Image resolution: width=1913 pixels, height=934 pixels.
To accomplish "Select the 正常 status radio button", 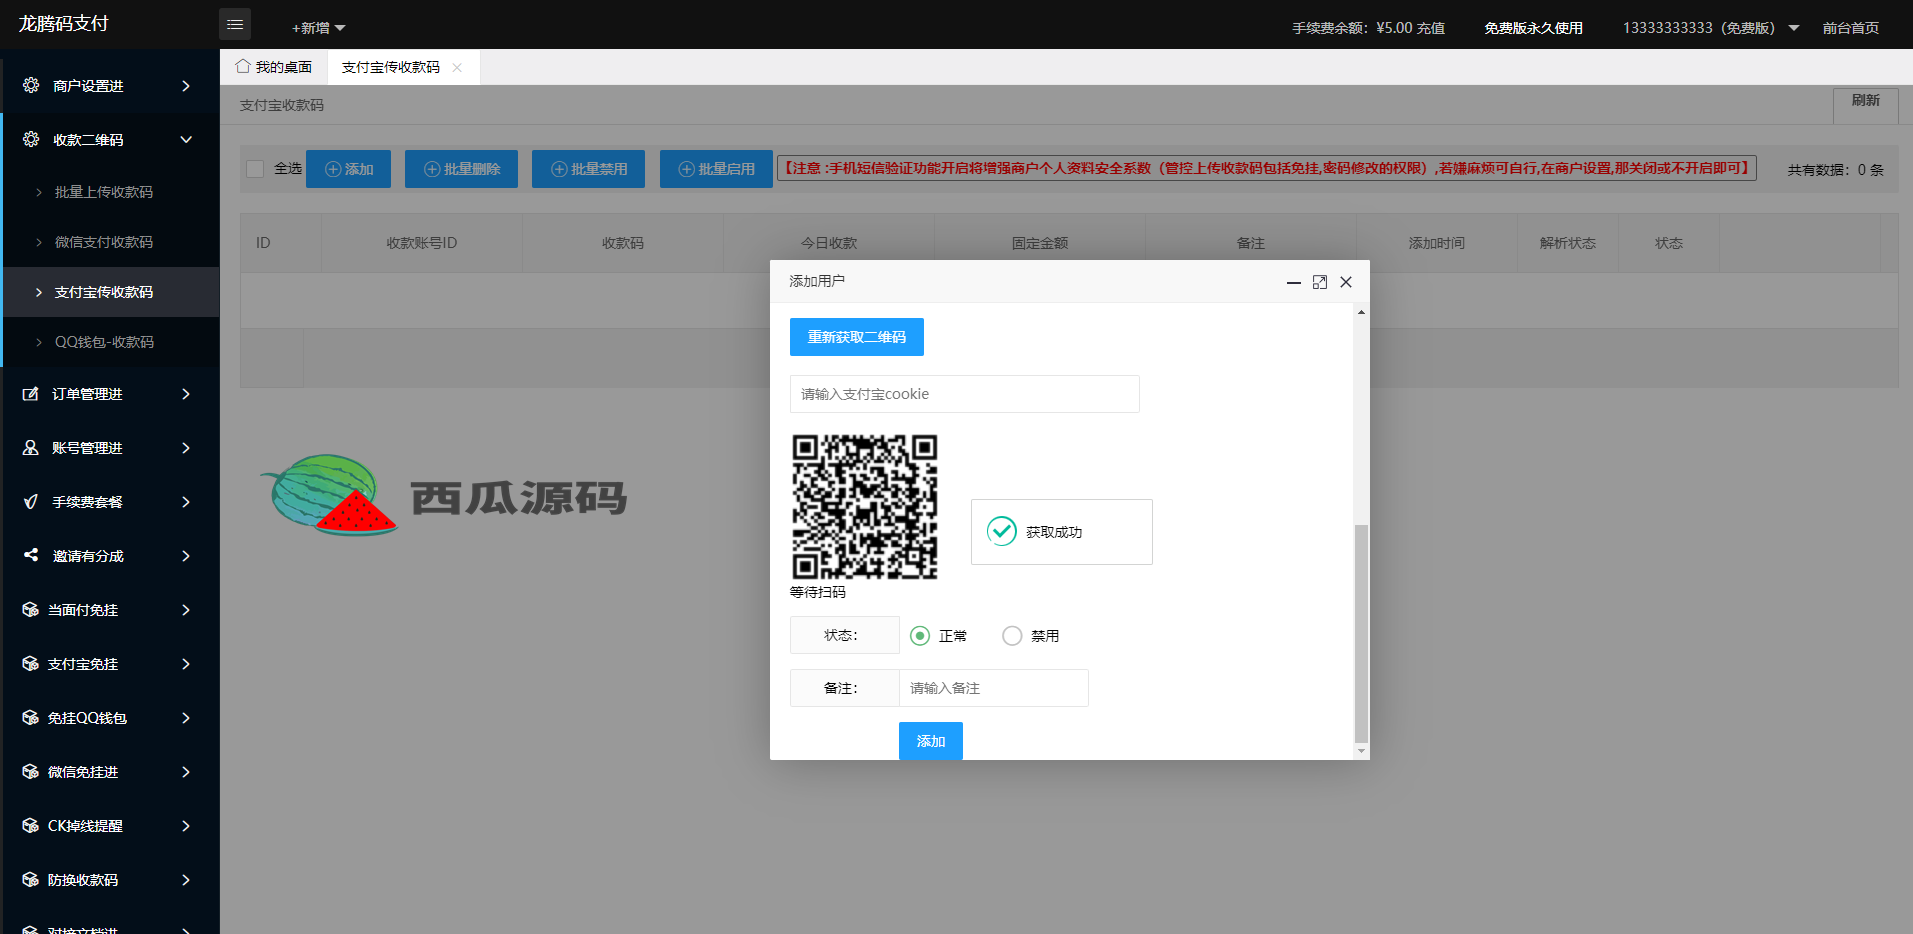I will 920,636.
